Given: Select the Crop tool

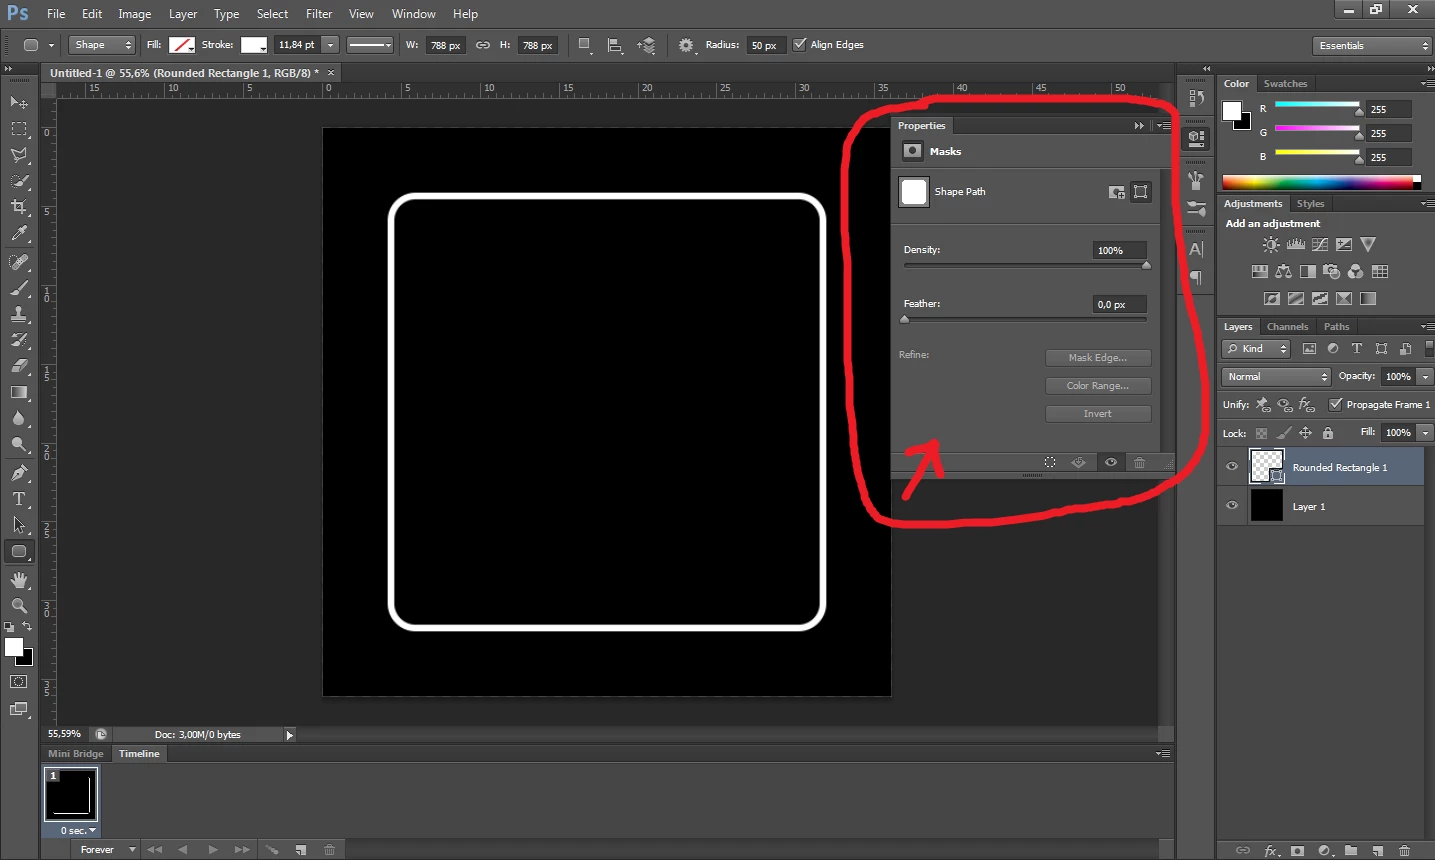Looking at the screenshot, I should [x=19, y=207].
